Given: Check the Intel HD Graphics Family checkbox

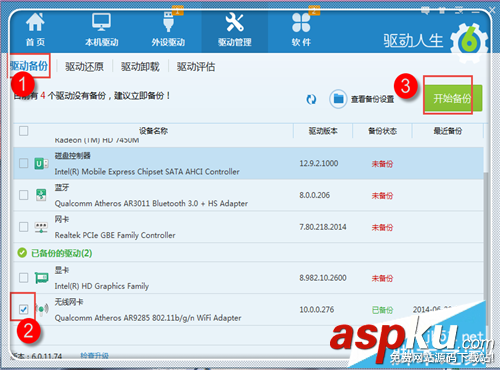Looking at the screenshot, I should tap(24, 277).
